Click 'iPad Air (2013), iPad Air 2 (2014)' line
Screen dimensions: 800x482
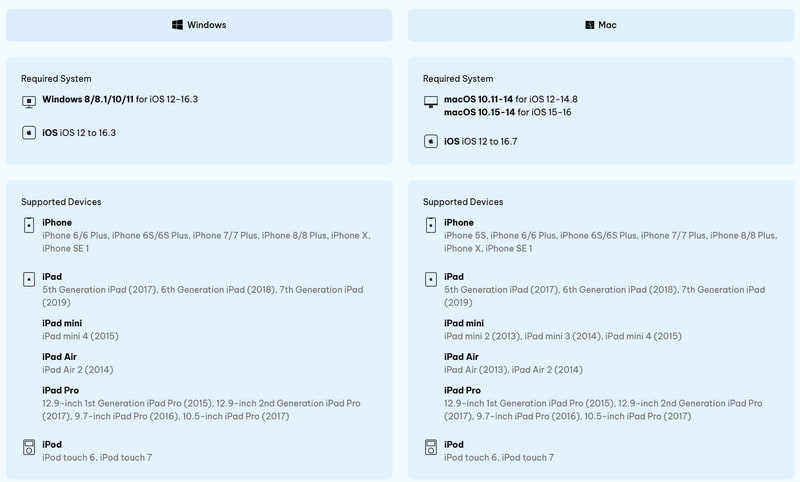click(513, 370)
